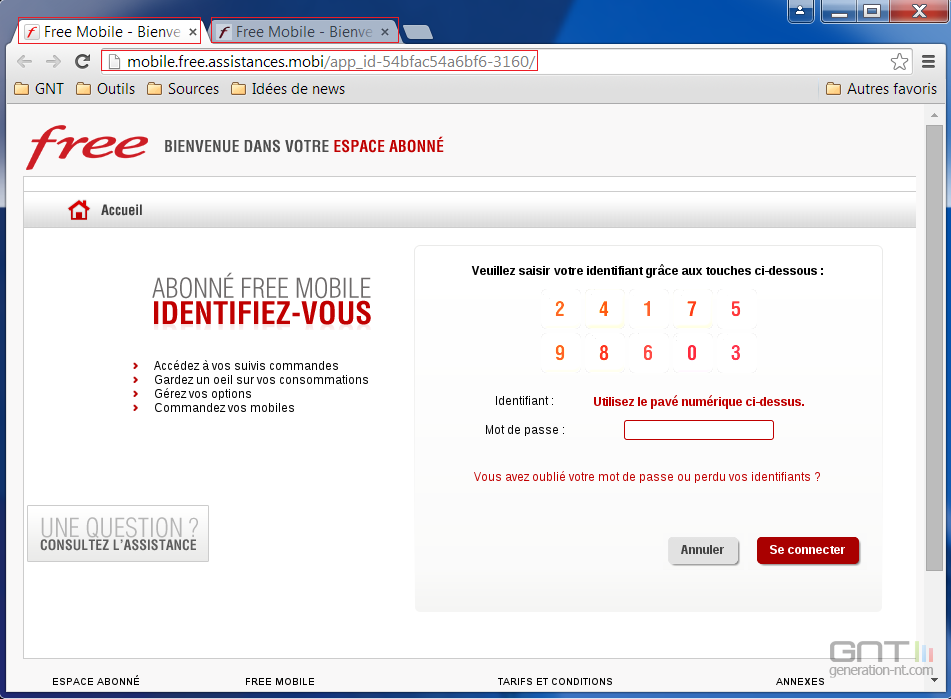
Task: Open Outils bookmarks folder
Action: pyautogui.click(x=106, y=89)
